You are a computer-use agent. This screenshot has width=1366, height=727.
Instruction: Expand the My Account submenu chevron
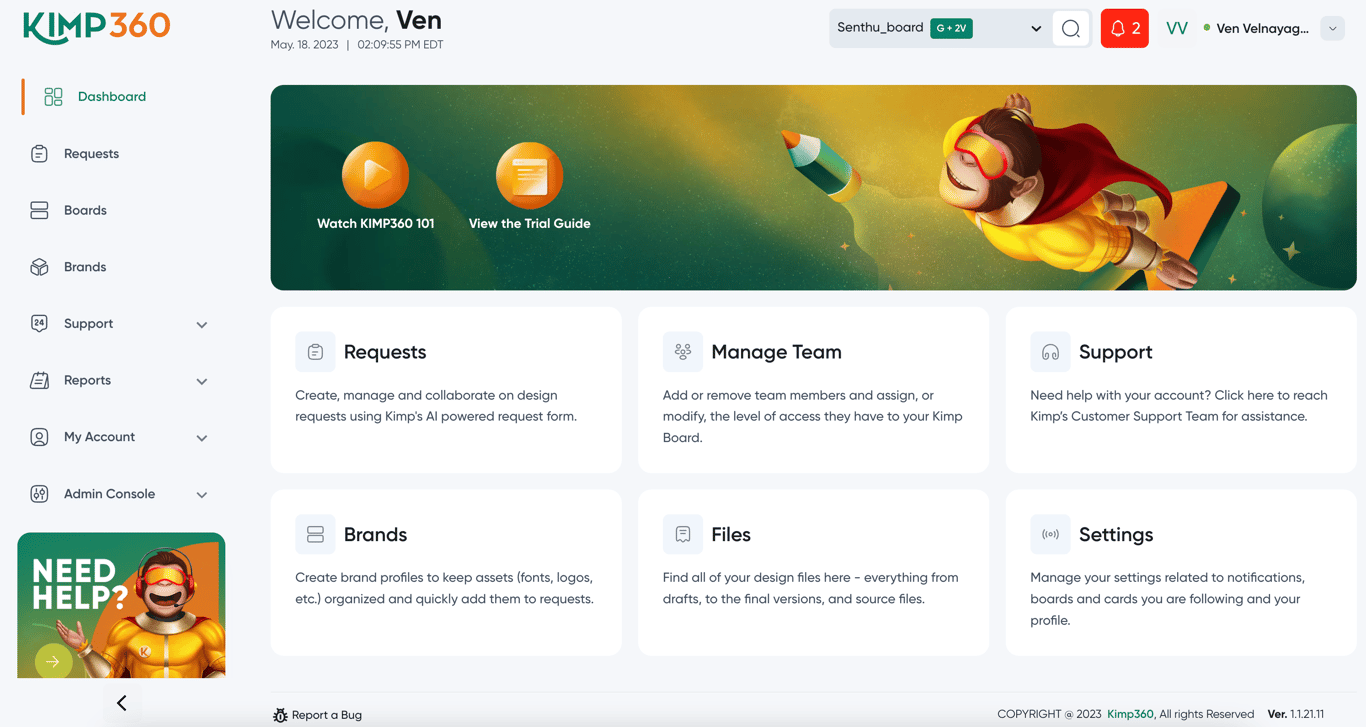coord(202,438)
